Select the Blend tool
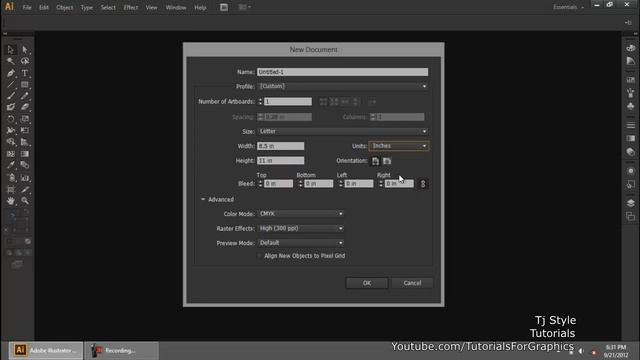The image size is (640, 360). (x=25, y=165)
